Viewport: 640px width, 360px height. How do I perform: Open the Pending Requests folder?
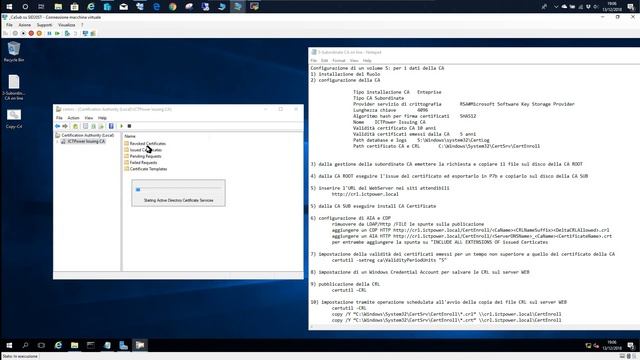tap(145, 156)
